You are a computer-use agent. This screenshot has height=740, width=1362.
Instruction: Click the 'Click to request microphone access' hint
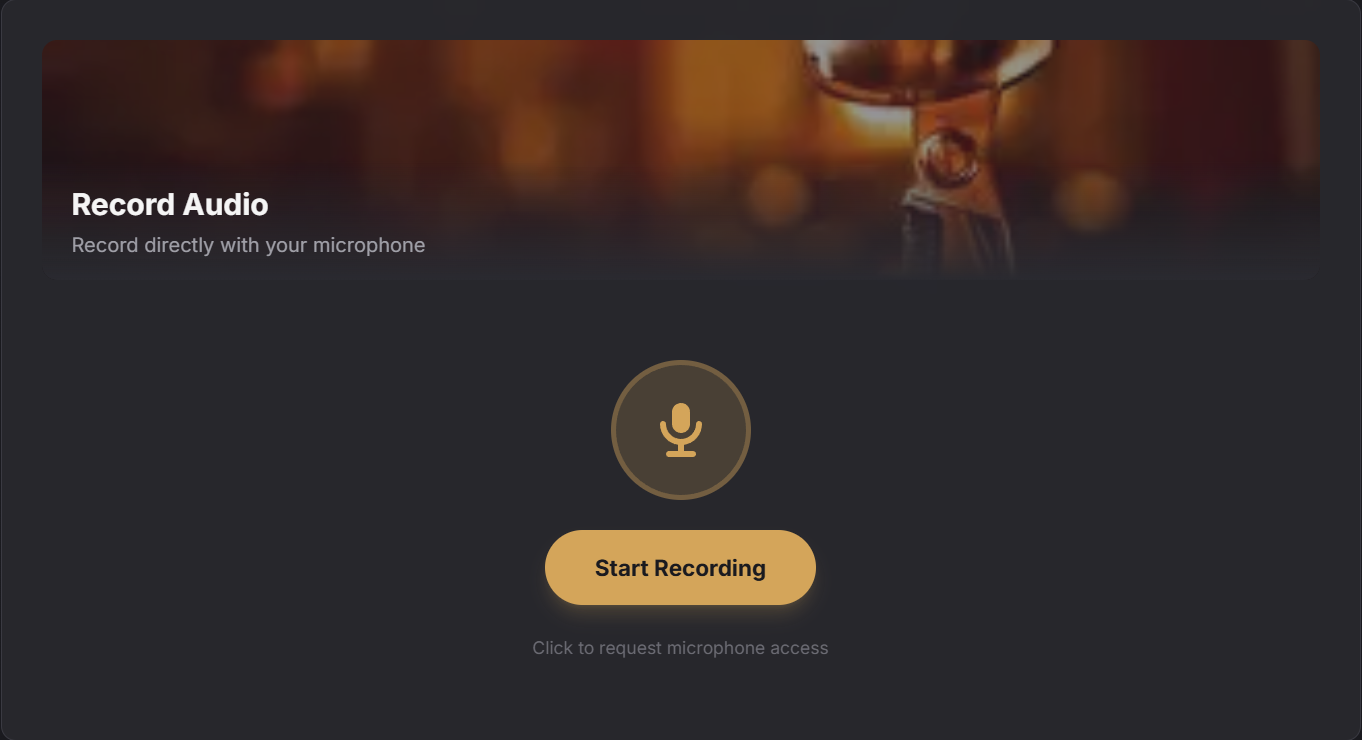[x=680, y=648]
